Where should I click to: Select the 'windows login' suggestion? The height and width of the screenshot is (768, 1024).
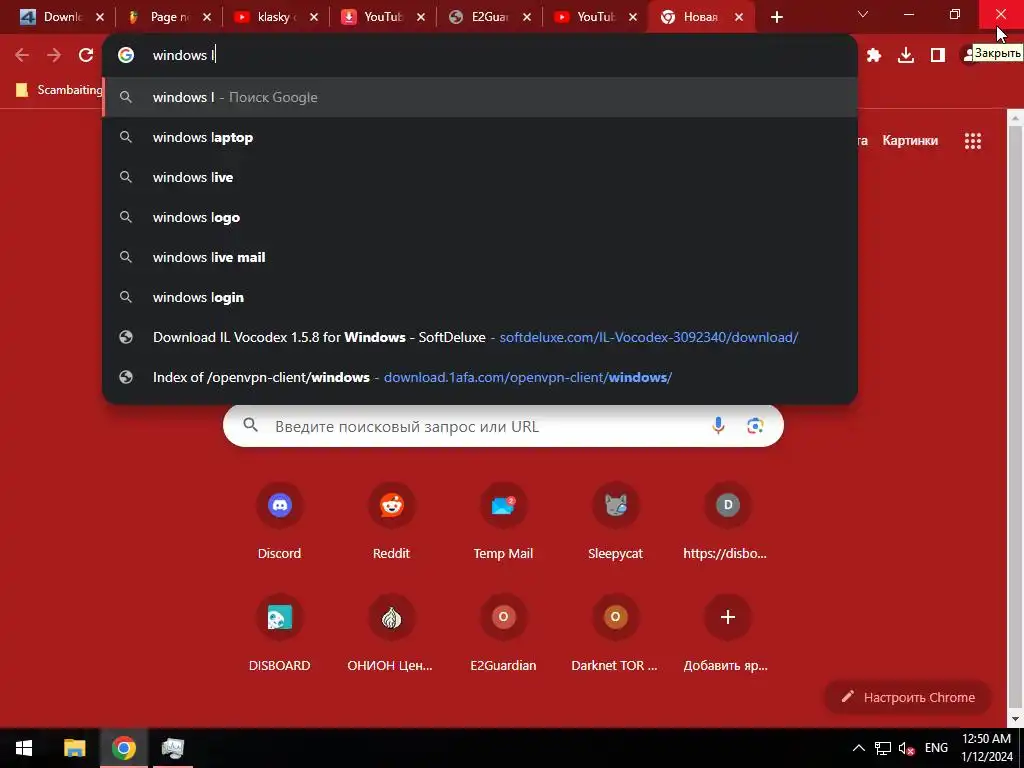pos(480,297)
